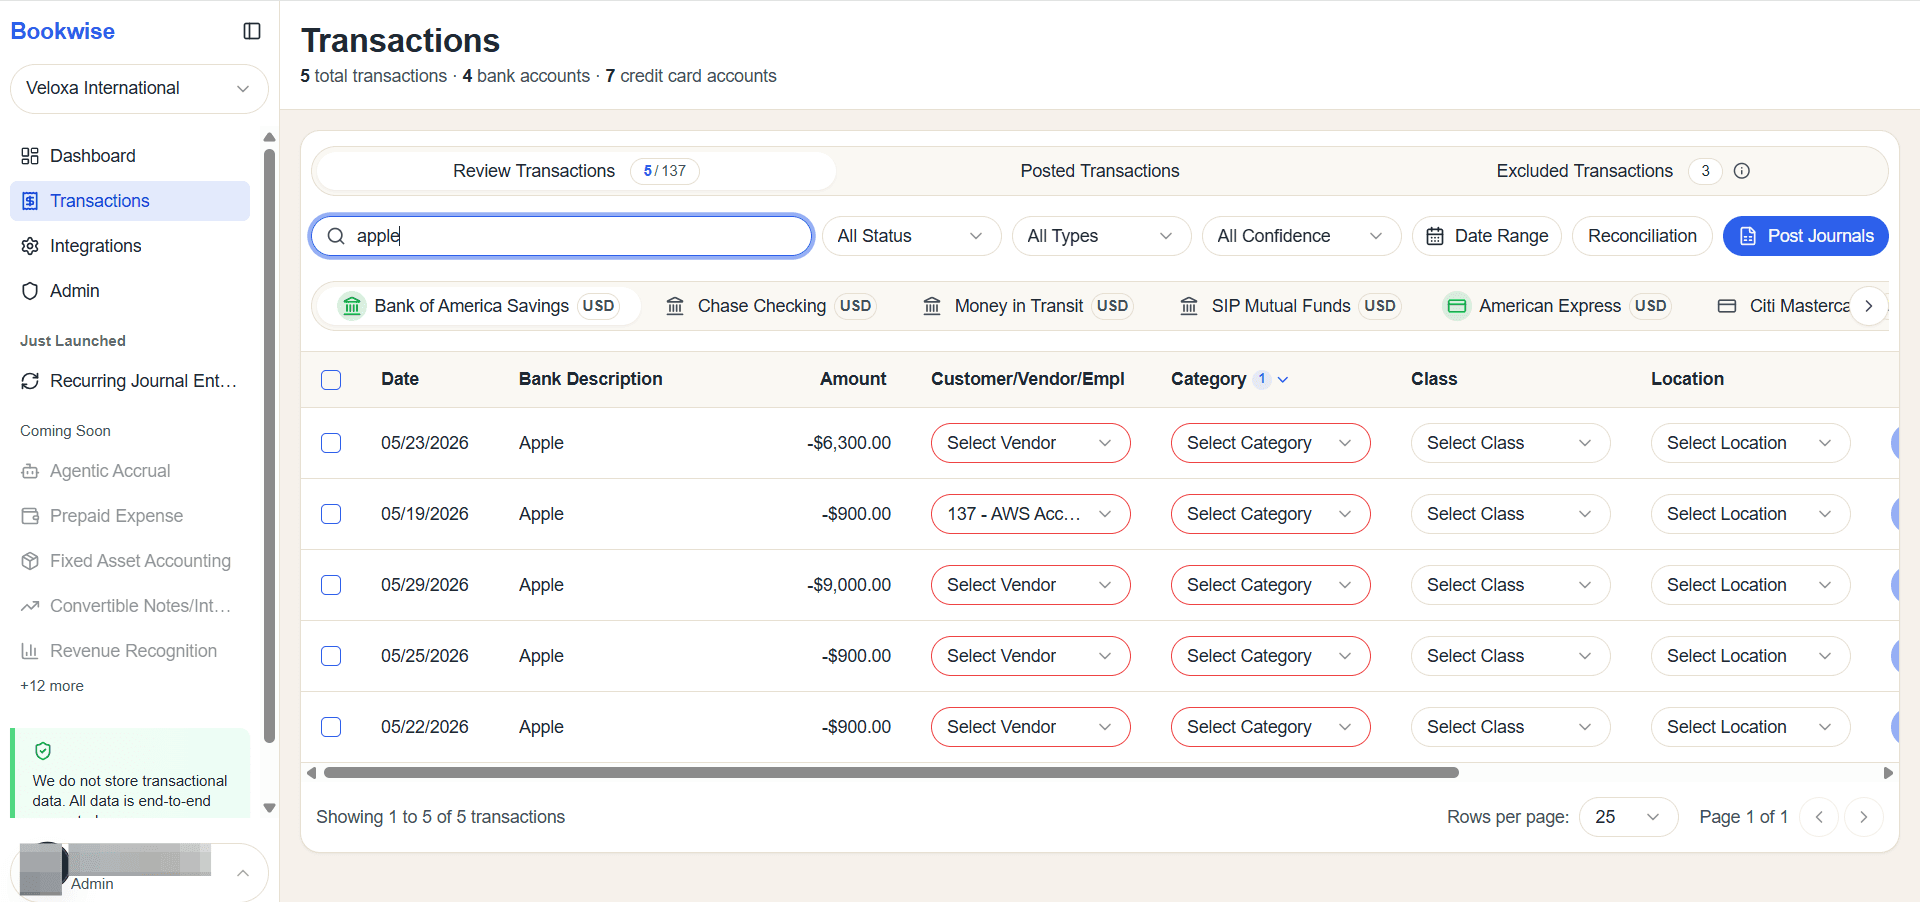Click the Agentic Accrual robot icon
The height and width of the screenshot is (902, 1920).
pos(30,471)
